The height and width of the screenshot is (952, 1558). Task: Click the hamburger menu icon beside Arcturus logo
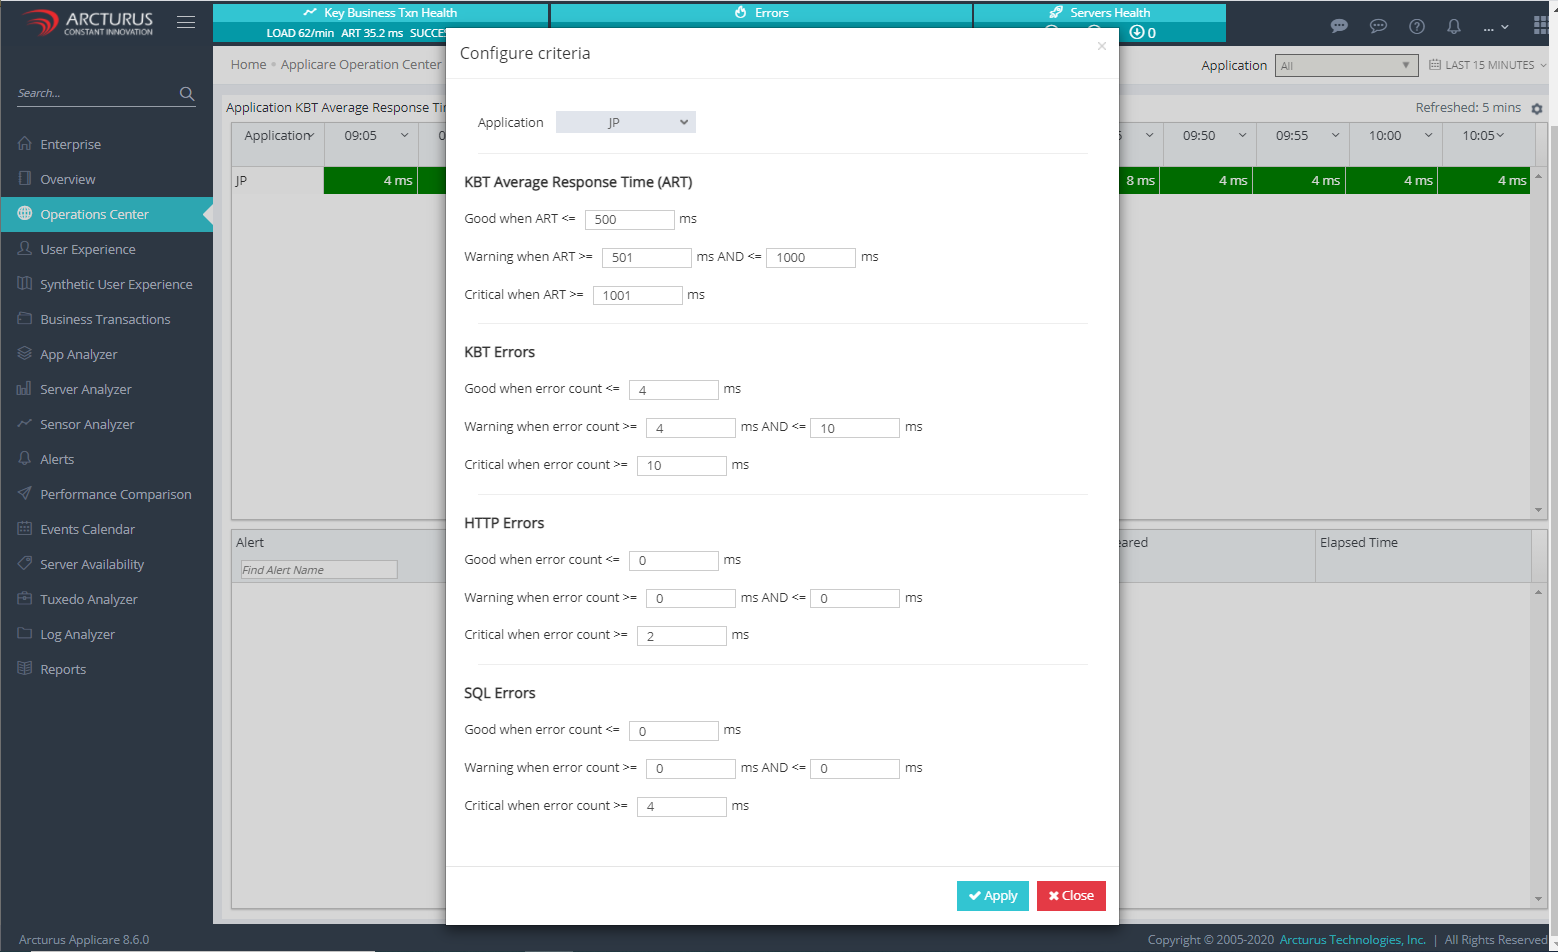pos(186,22)
